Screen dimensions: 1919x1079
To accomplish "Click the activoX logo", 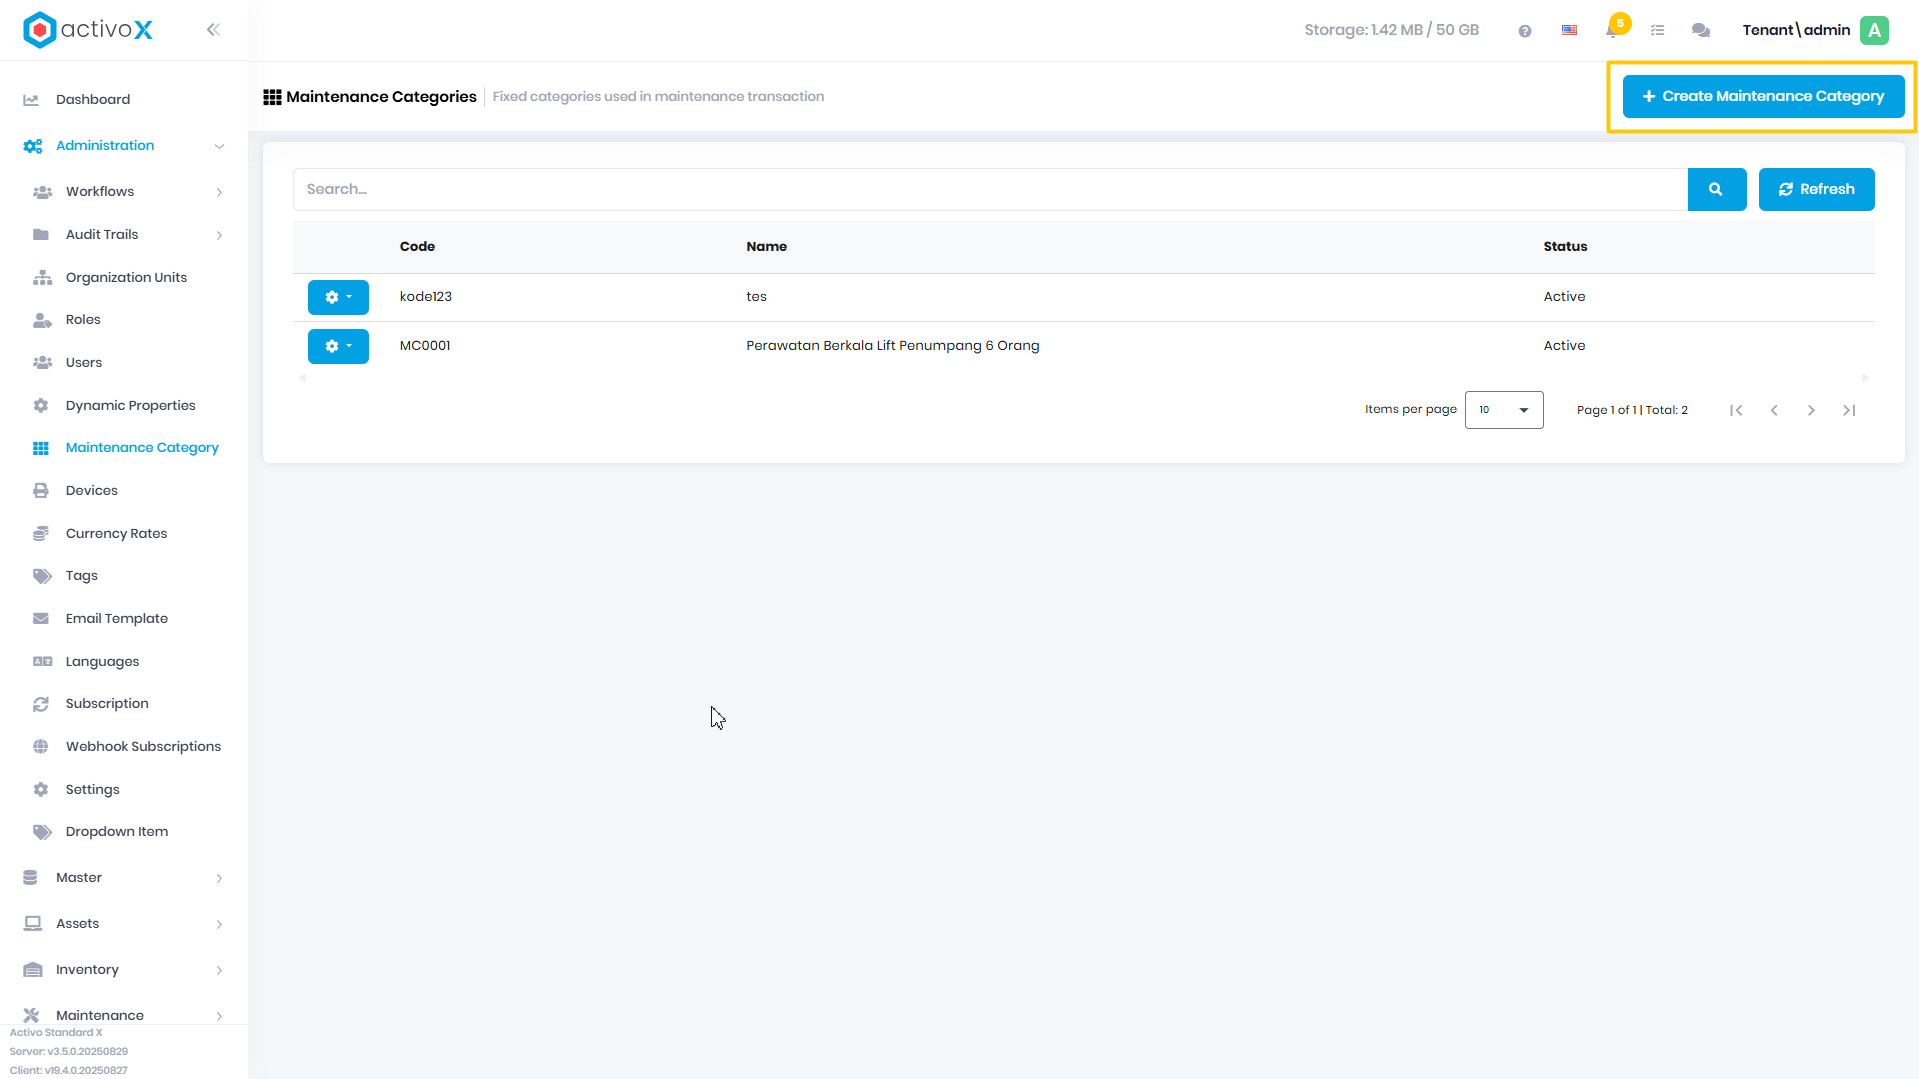I will coord(88,30).
